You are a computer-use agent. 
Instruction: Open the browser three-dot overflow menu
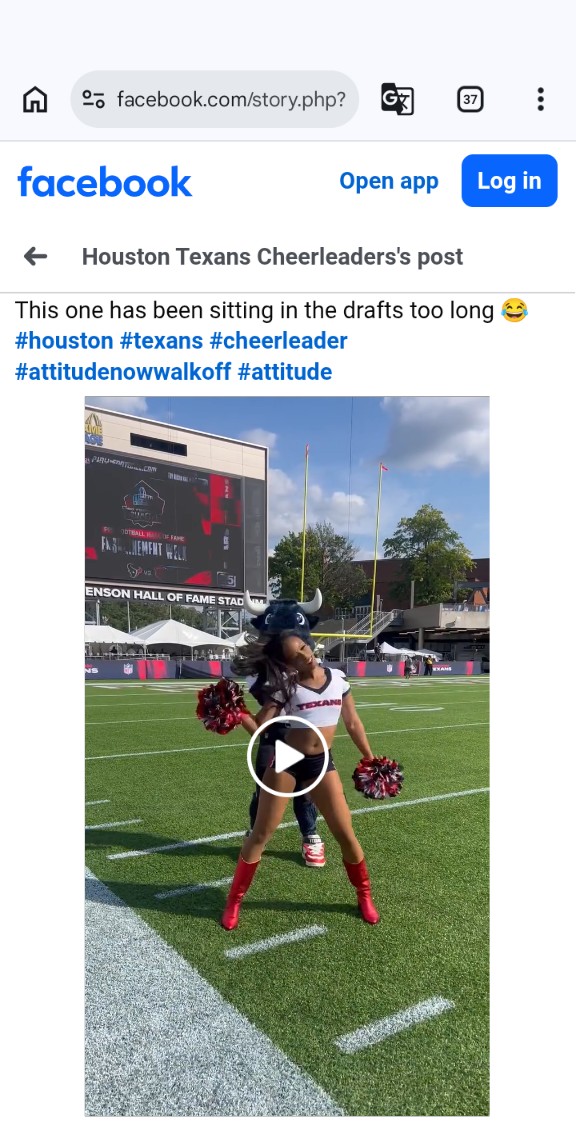pos(541,99)
